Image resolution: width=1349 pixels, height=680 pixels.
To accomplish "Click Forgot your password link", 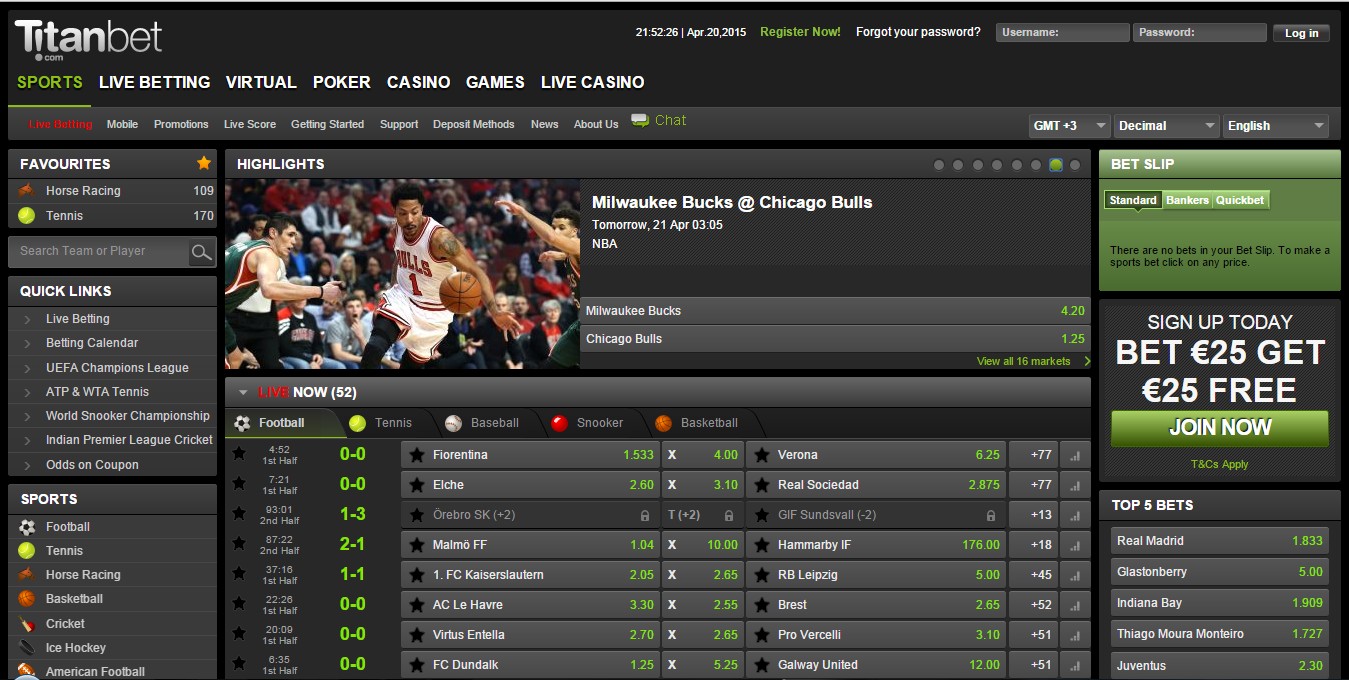I will click(918, 32).
